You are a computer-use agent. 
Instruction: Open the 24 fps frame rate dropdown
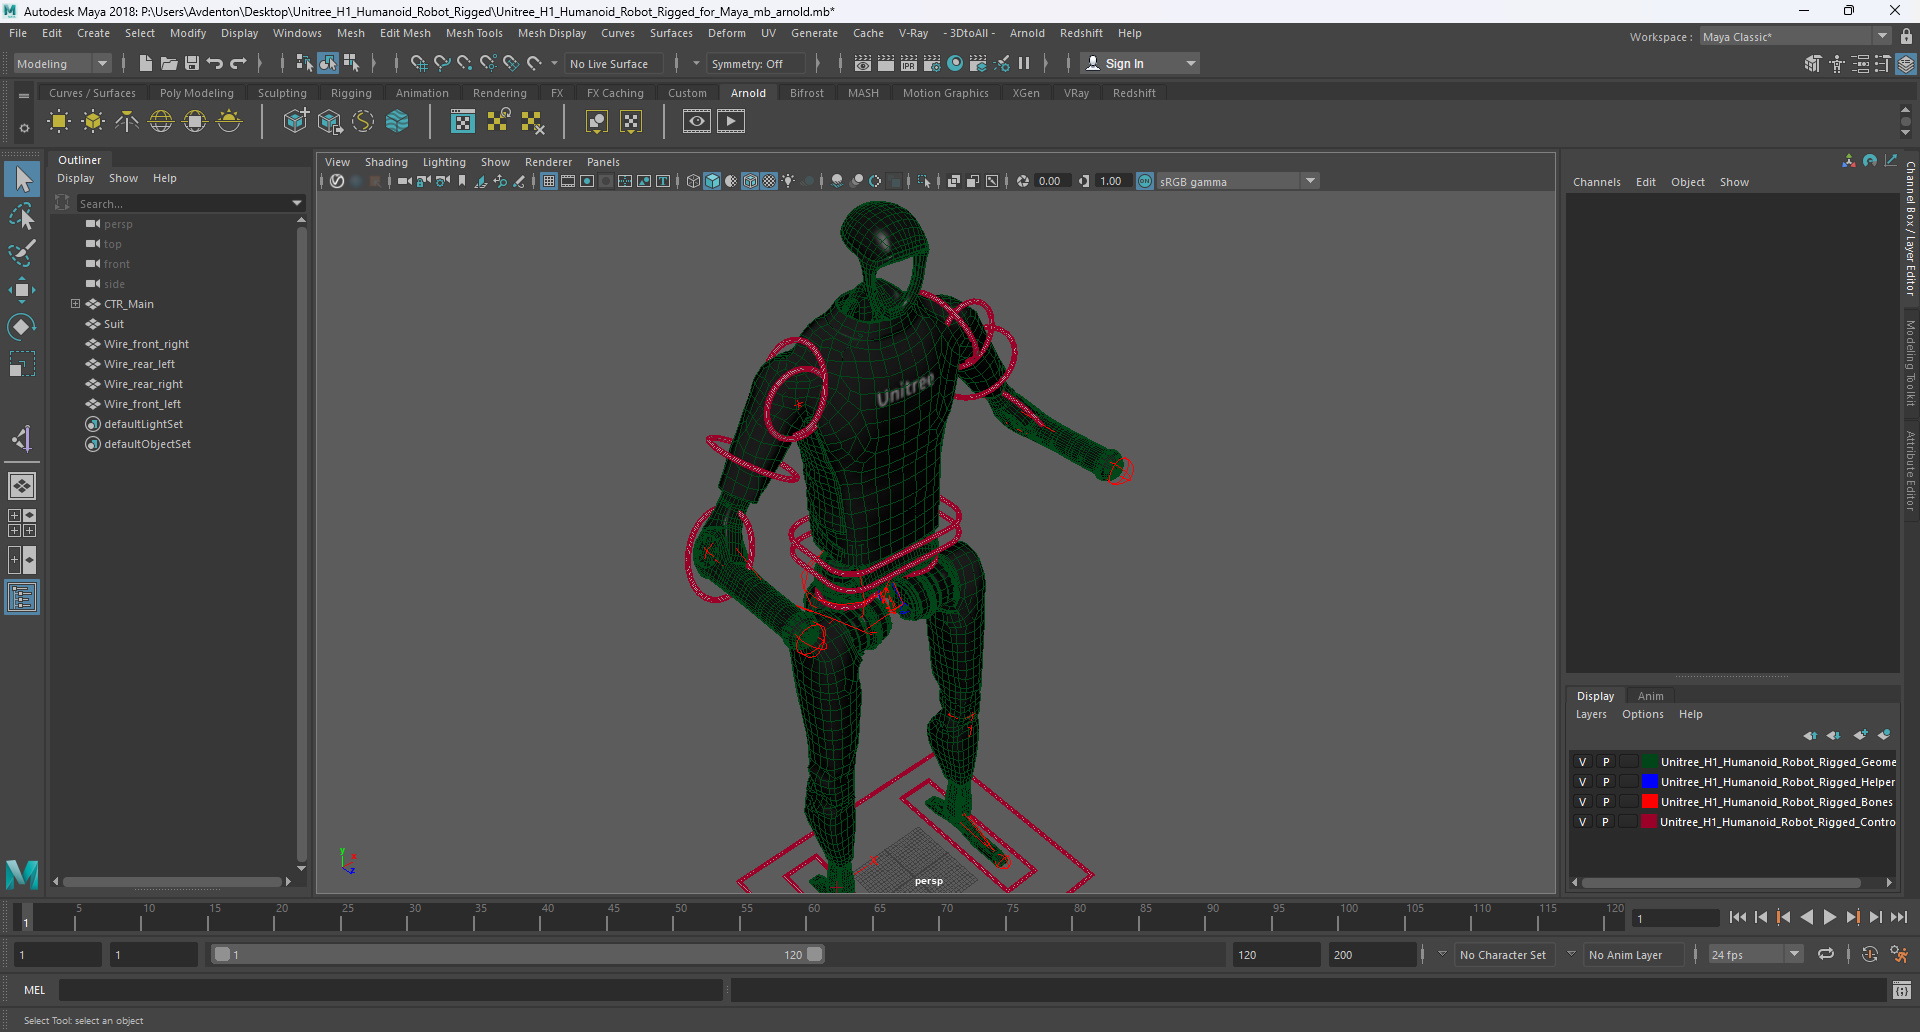pos(1755,955)
